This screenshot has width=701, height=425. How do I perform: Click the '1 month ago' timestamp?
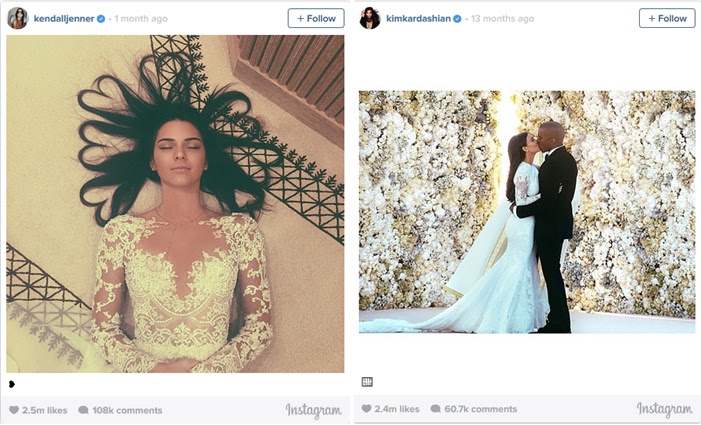point(141,19)
